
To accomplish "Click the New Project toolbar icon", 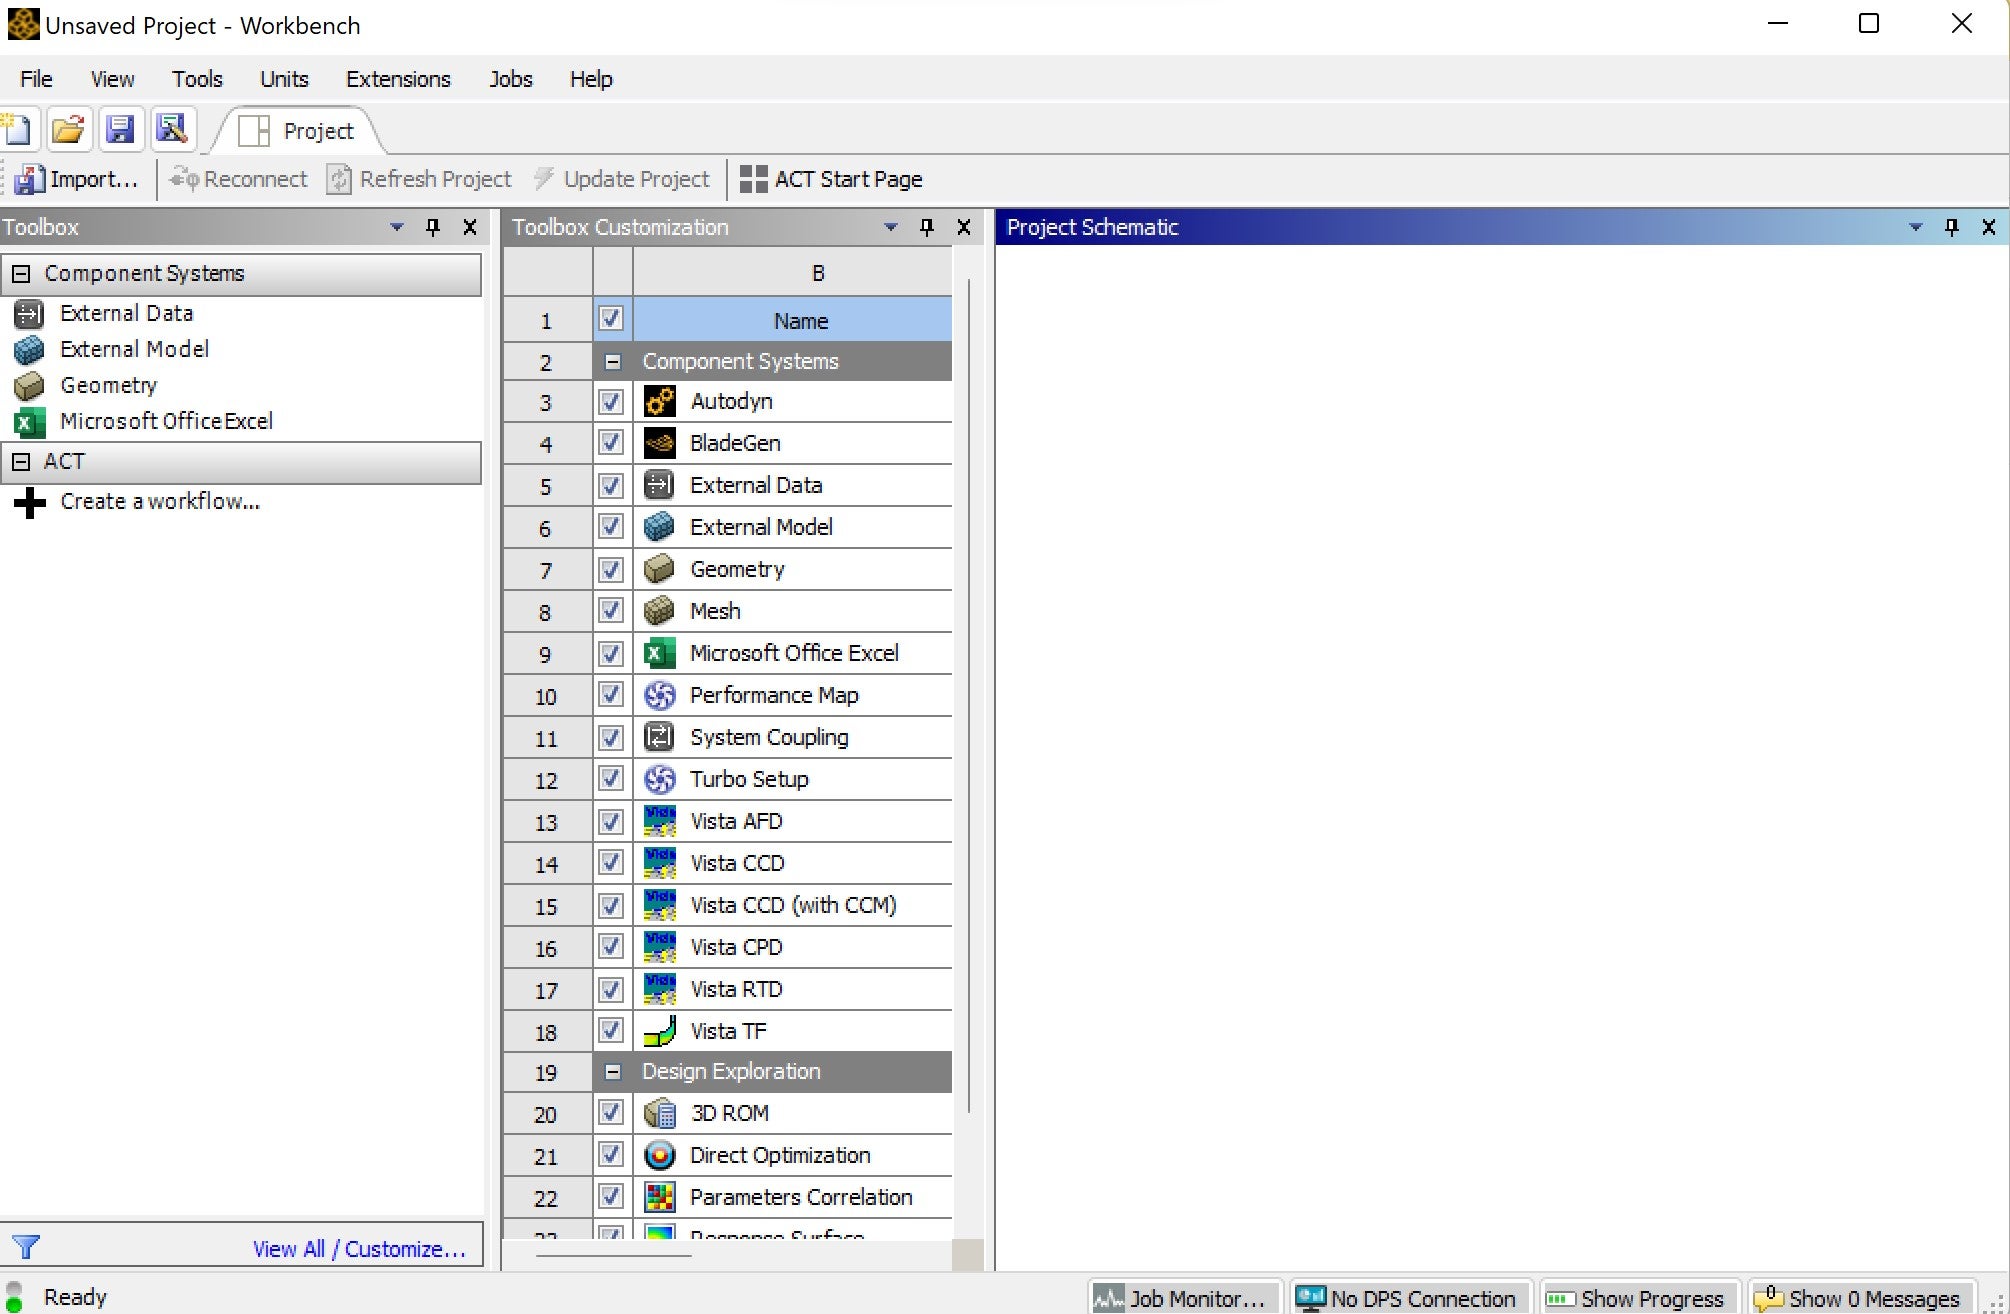I will 19,130.
